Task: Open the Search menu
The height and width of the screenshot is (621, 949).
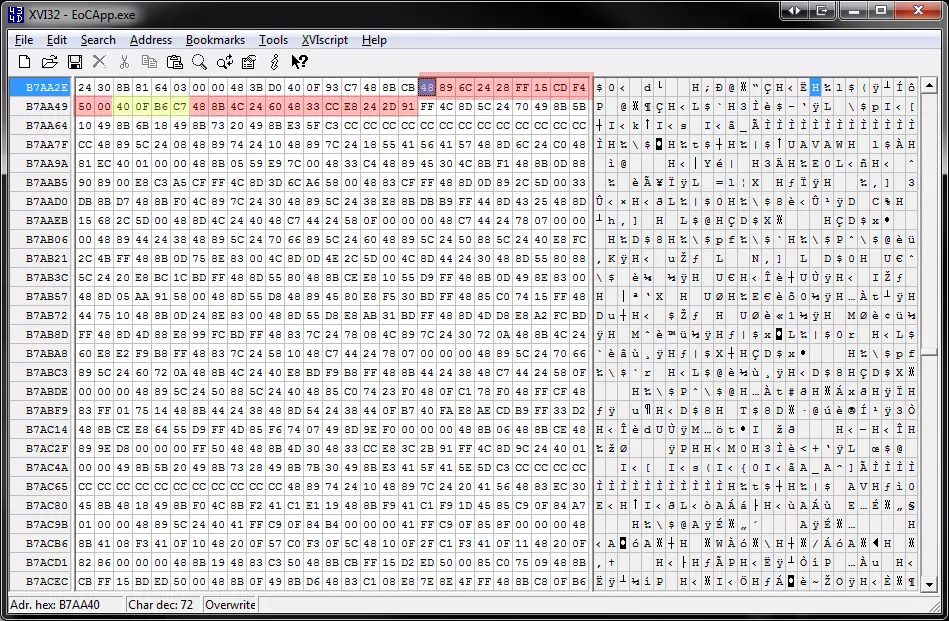Action: (98, 40)
